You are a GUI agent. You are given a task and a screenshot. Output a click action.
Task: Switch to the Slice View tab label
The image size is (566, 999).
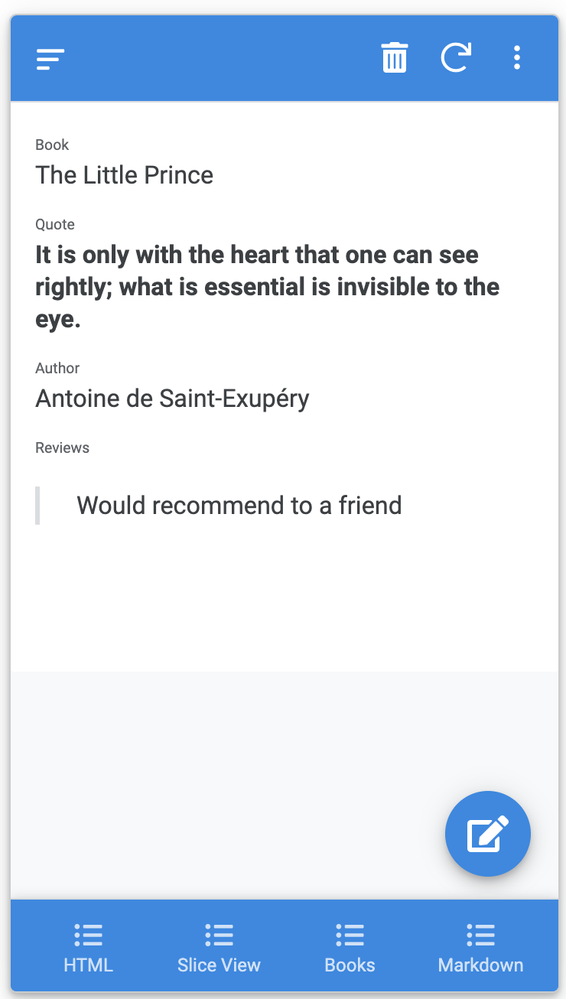pyautogui.click(x=219, y=965)
